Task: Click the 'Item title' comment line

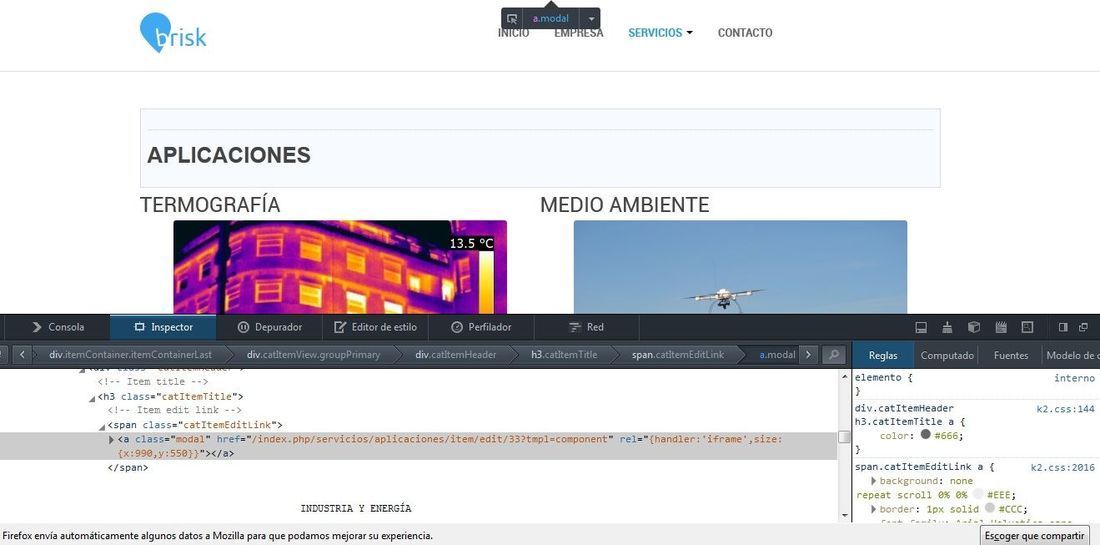Action: 152,382
